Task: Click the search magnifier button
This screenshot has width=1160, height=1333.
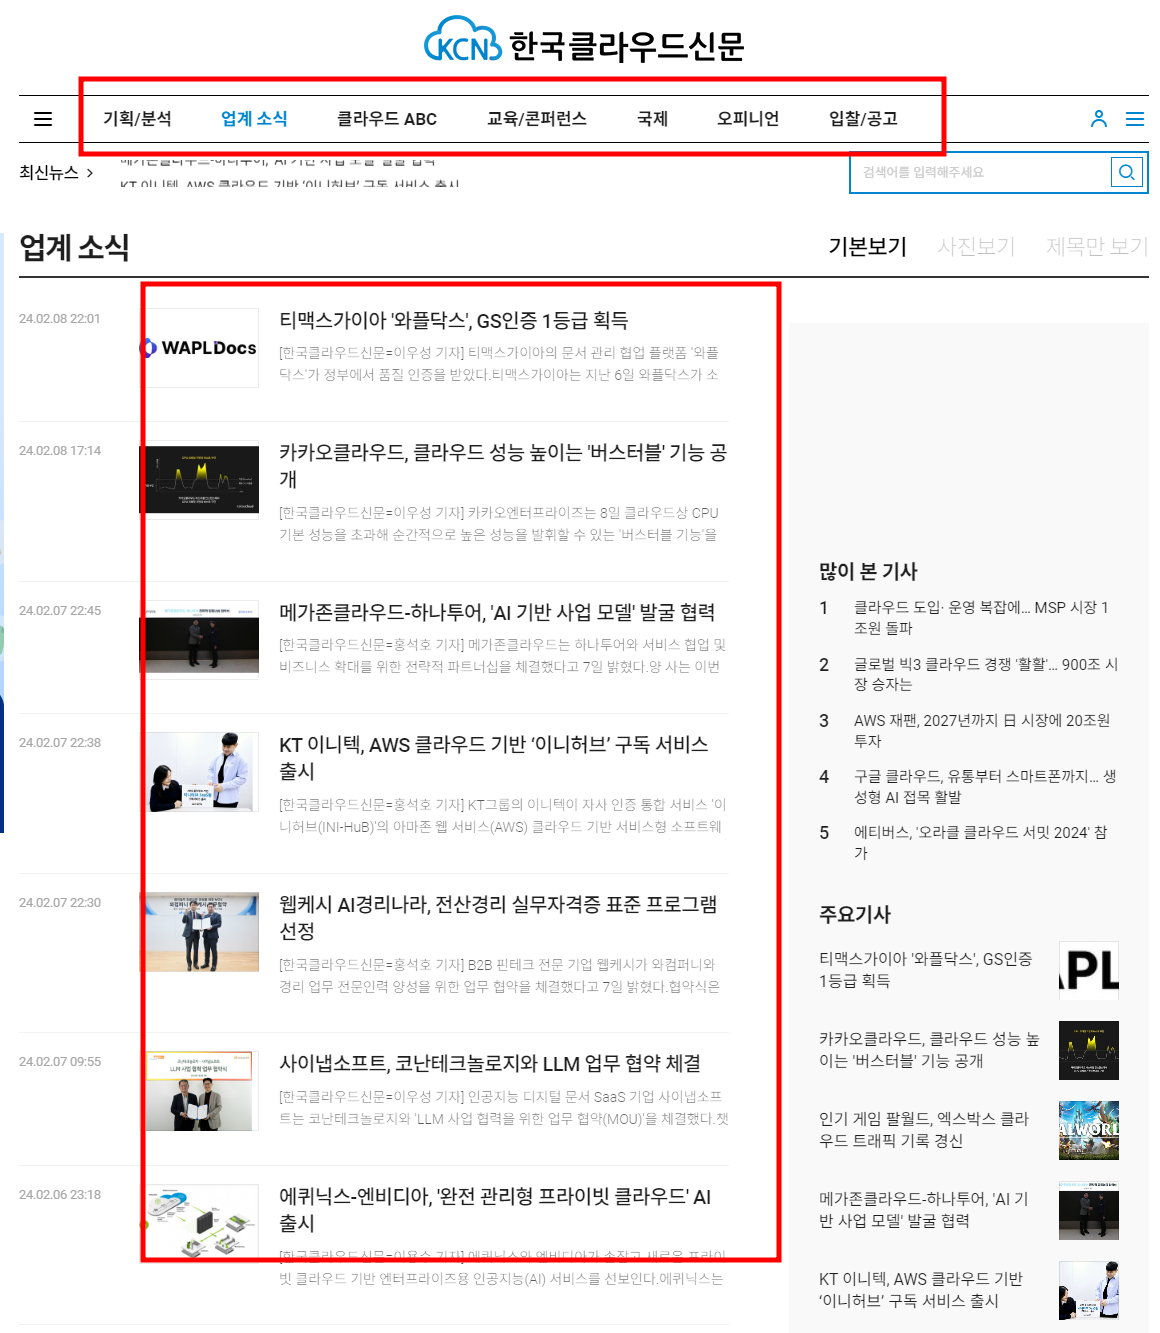Action: tap(1127, 172)
